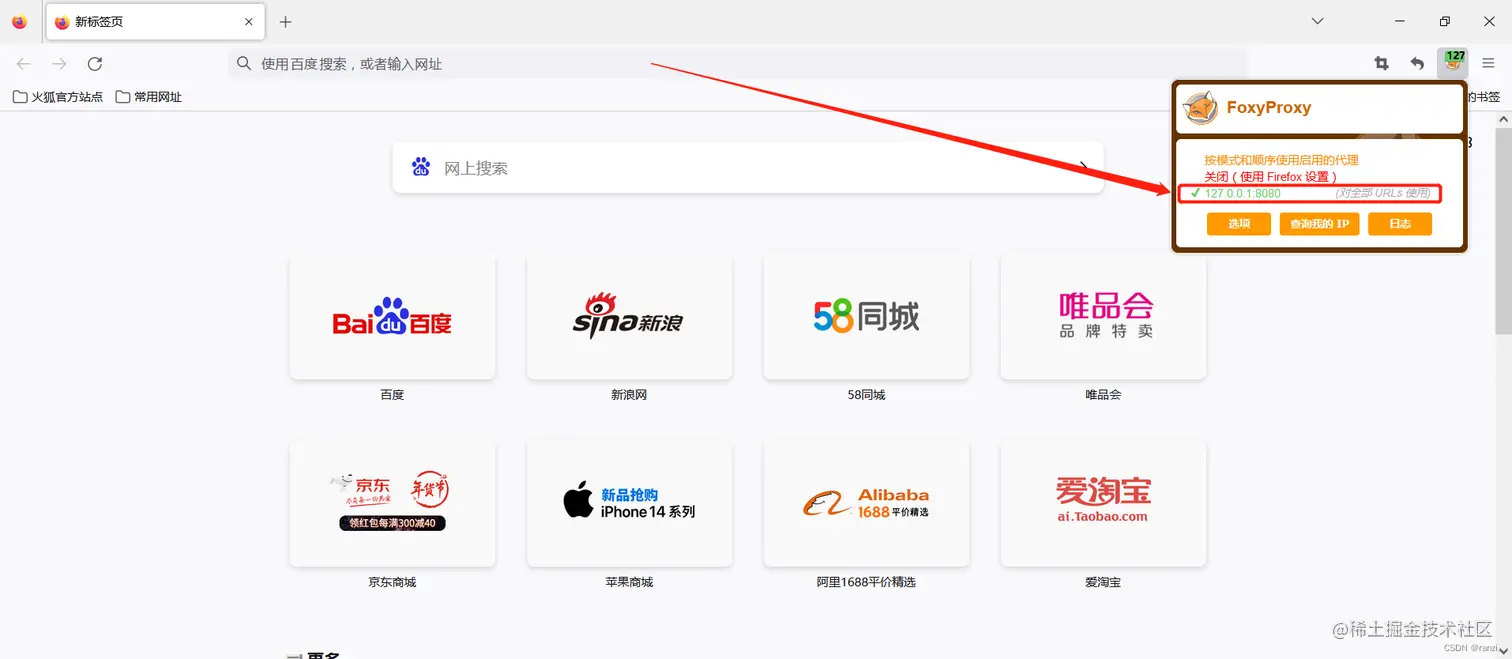Image resolution: width=1512 pixels, height=659 pixels.
Task: Click the magnifier icon in address bar
Action: tap(244, 64)
